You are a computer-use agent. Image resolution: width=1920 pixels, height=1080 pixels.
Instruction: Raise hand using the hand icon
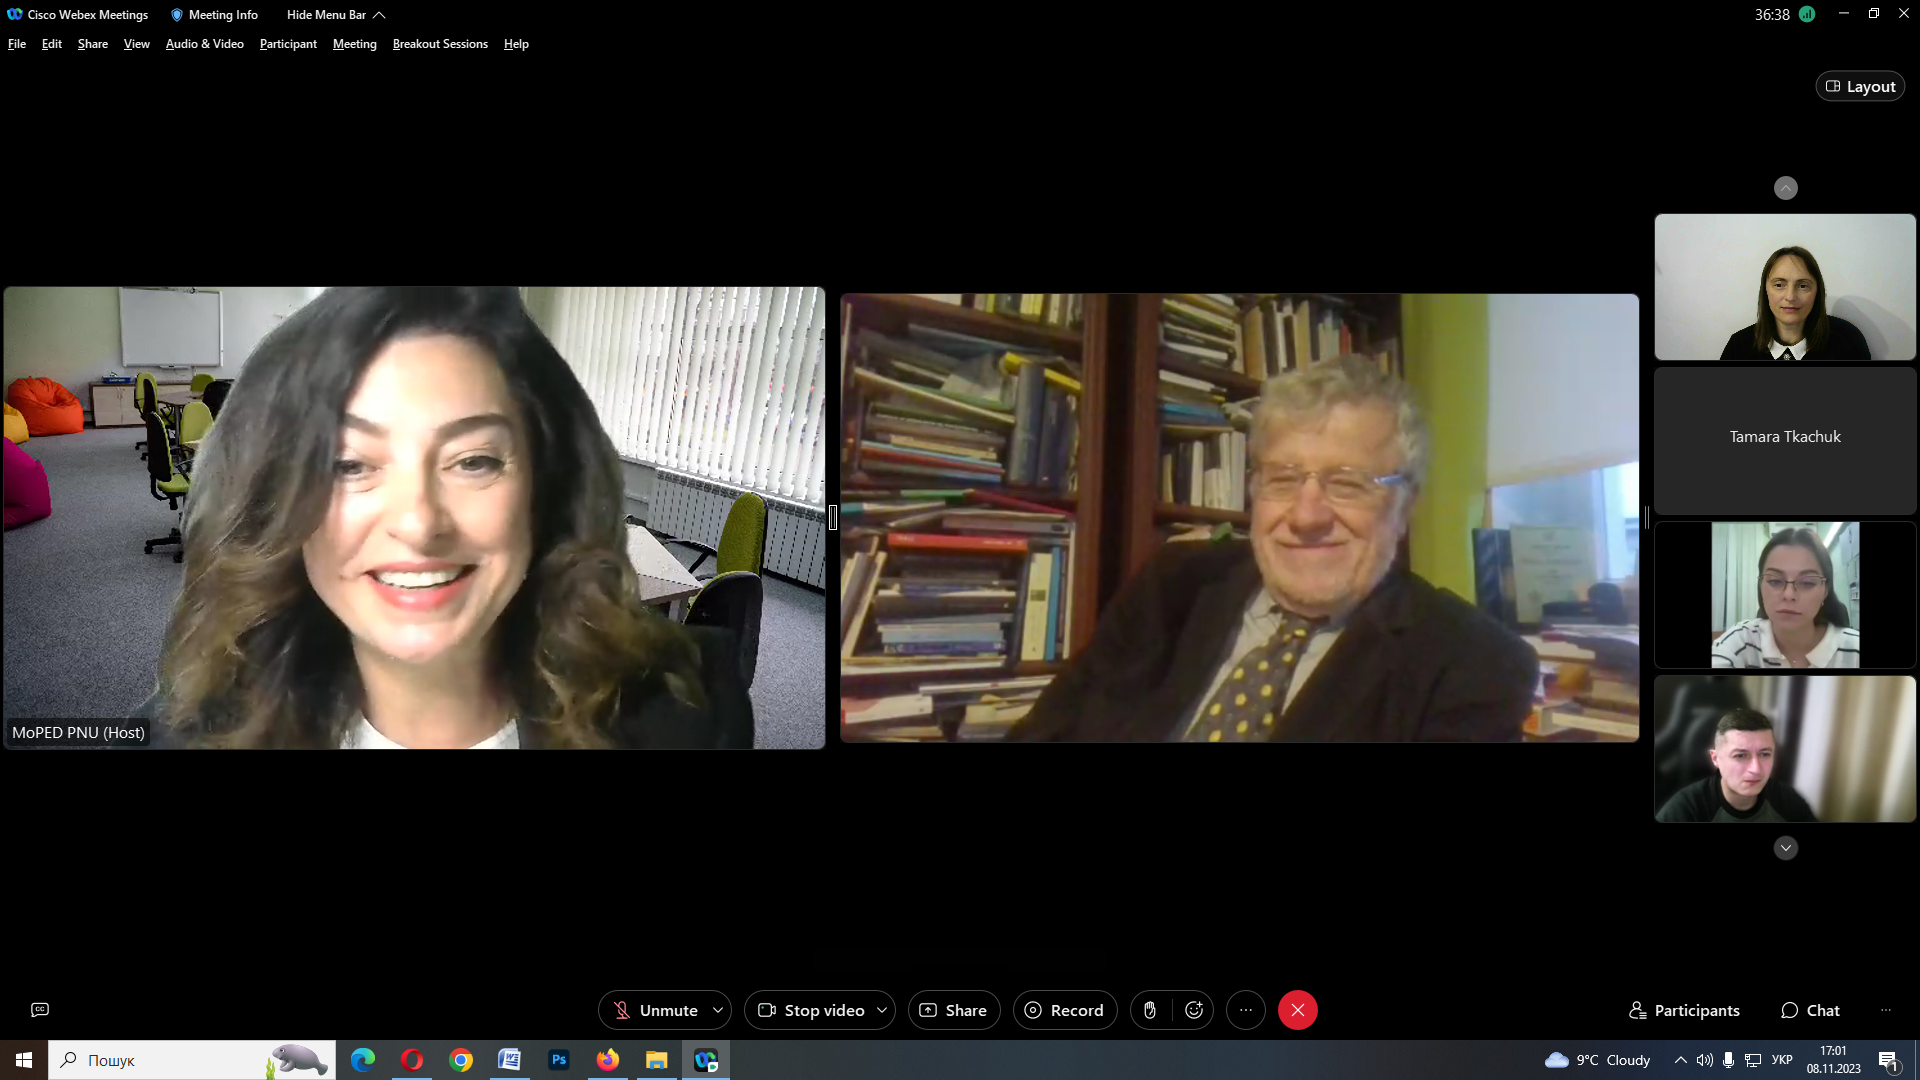coord(1150,1010)
